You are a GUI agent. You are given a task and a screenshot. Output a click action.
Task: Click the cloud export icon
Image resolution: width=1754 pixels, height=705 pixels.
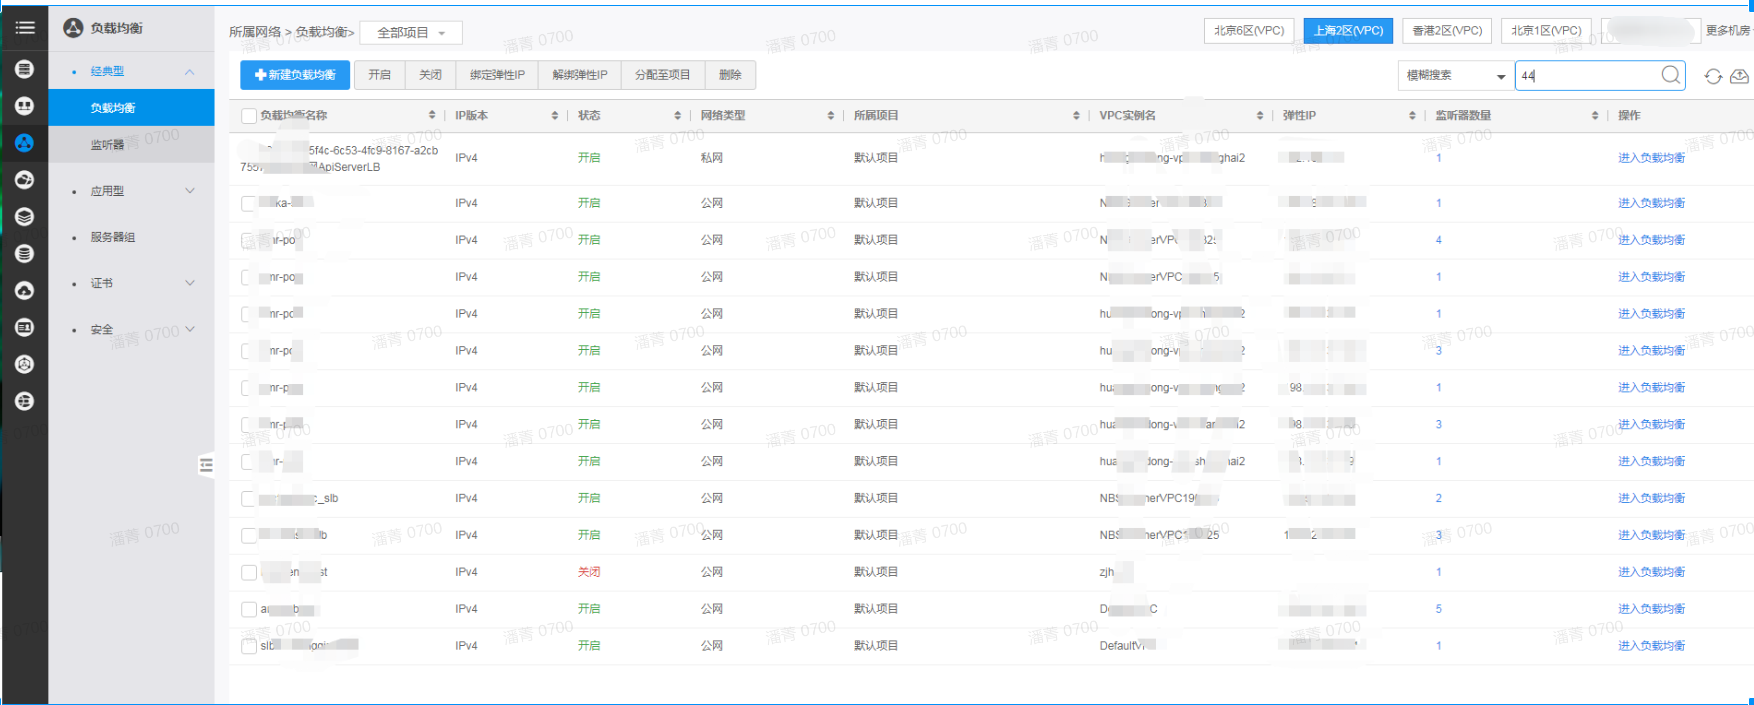[1739, 76]
